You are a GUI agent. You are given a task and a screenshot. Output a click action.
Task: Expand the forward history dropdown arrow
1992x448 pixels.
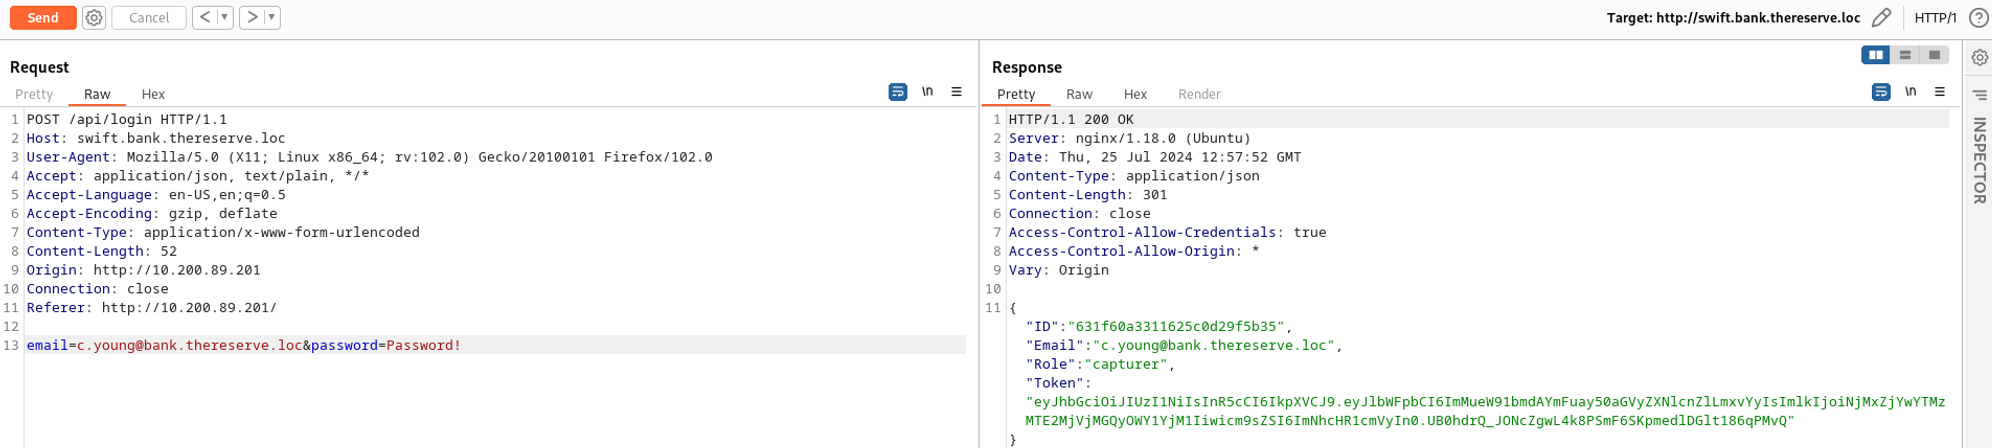(x=272, y=17)
